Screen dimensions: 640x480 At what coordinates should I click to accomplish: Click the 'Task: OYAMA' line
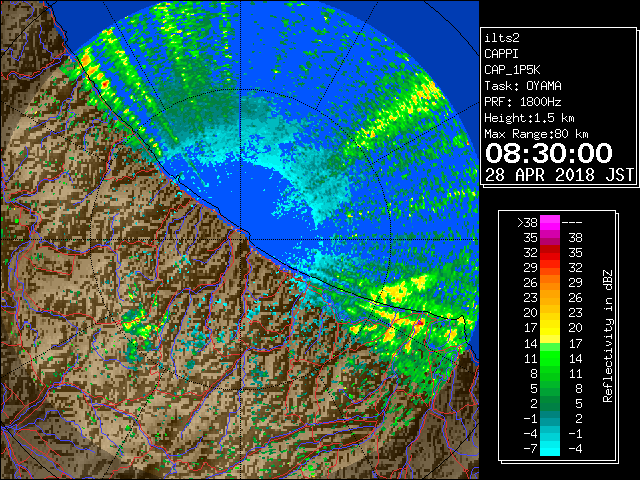pos(523,86)
